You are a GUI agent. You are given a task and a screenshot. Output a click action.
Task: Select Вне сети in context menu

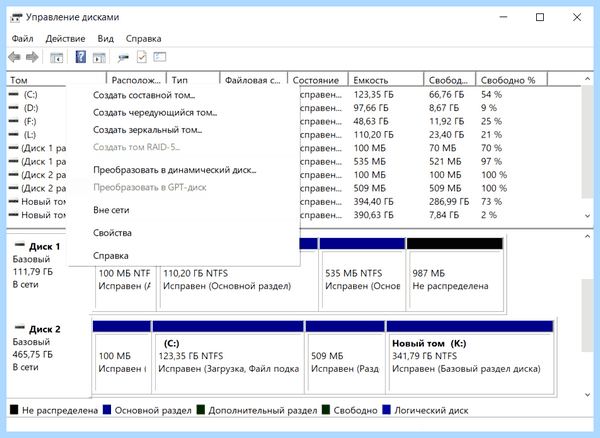pos(111,210)
